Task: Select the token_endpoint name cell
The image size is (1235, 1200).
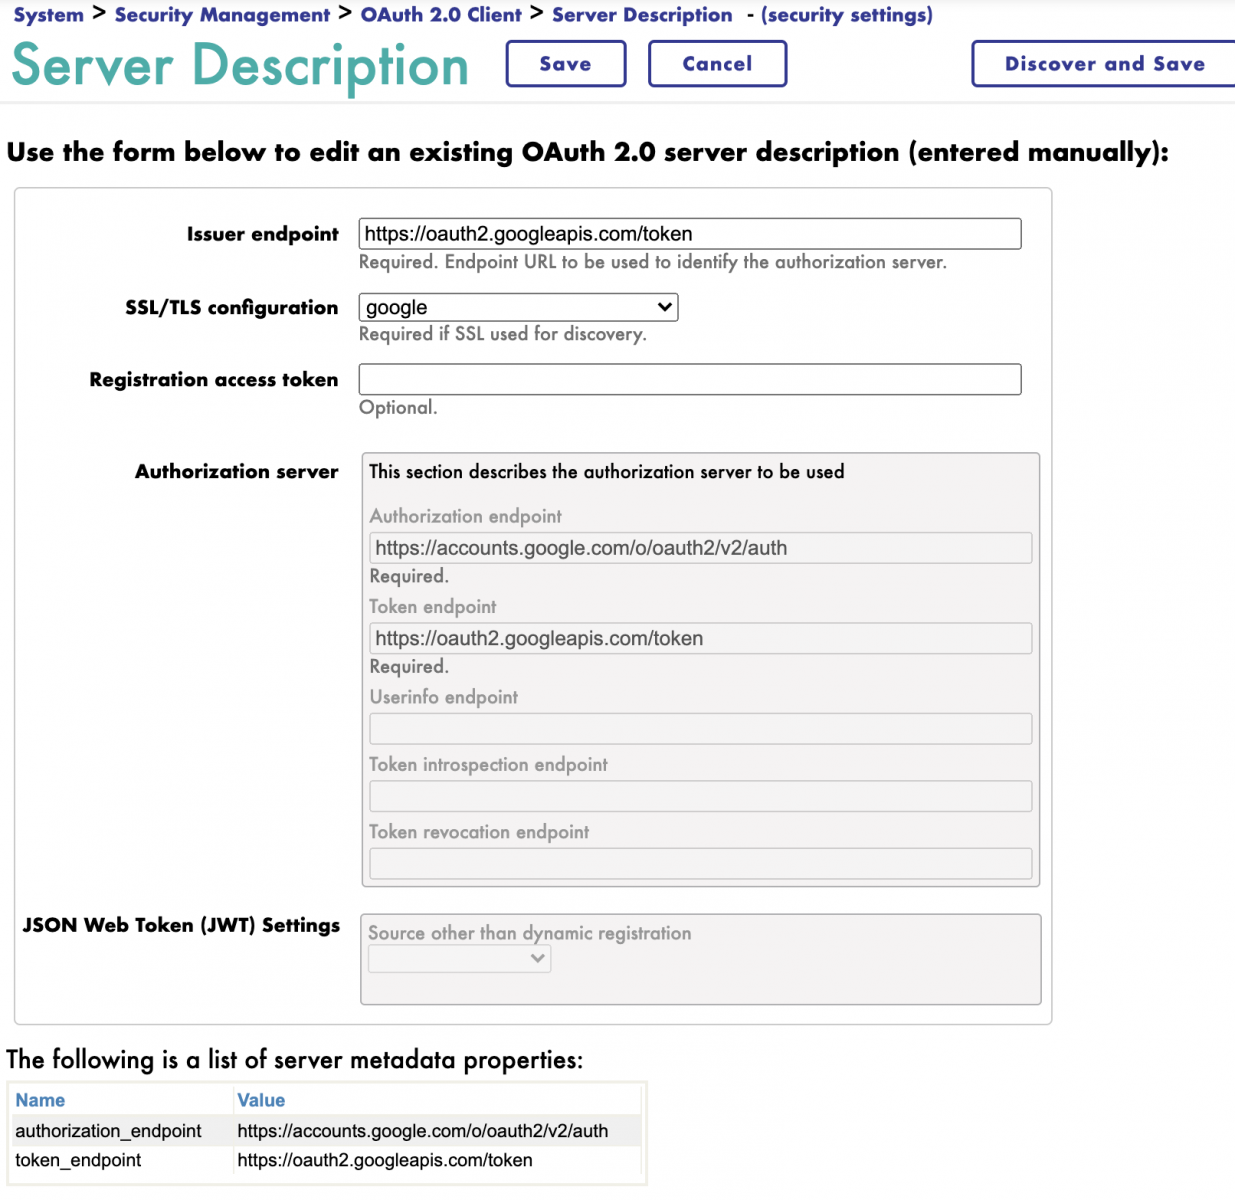Action: 78,1160
